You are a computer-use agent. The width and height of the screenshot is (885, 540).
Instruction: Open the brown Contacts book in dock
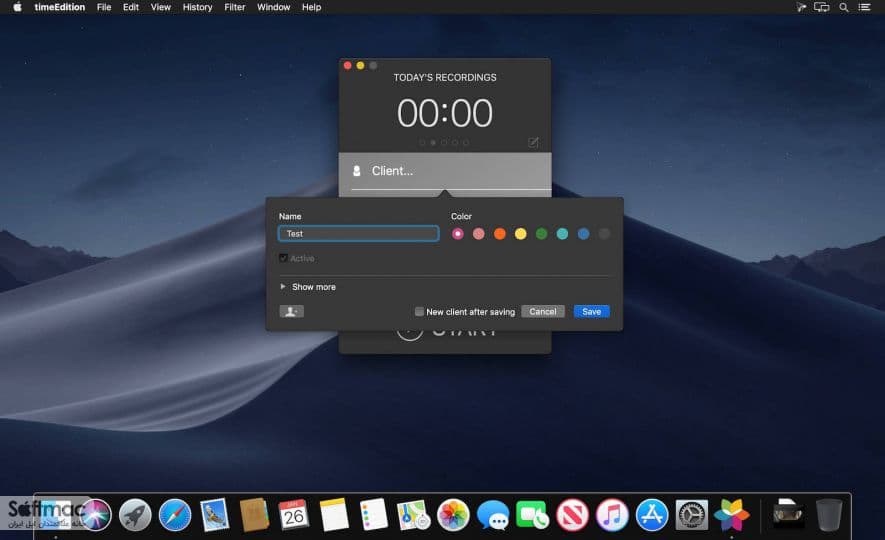tap(254, 515)
